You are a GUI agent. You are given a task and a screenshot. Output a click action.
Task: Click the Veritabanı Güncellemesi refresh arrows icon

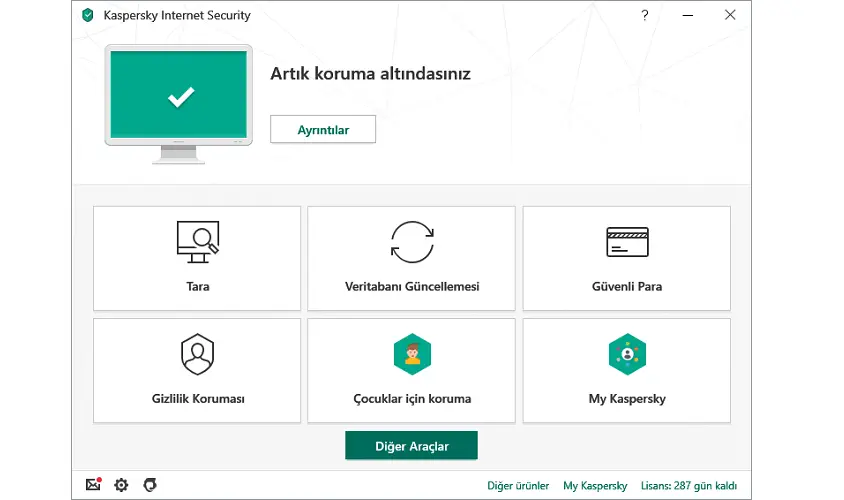tap(412, 242)
